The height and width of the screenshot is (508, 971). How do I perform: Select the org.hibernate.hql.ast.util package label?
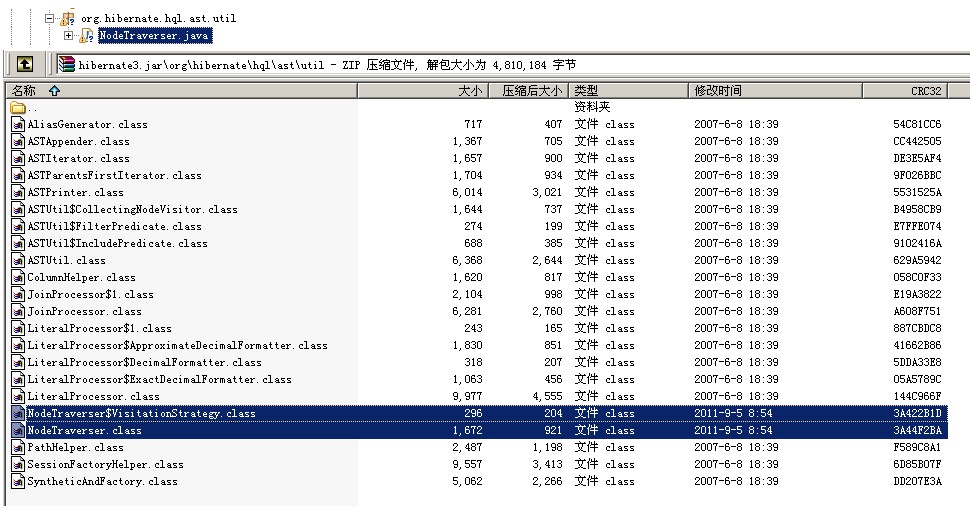tap(159, 19)
